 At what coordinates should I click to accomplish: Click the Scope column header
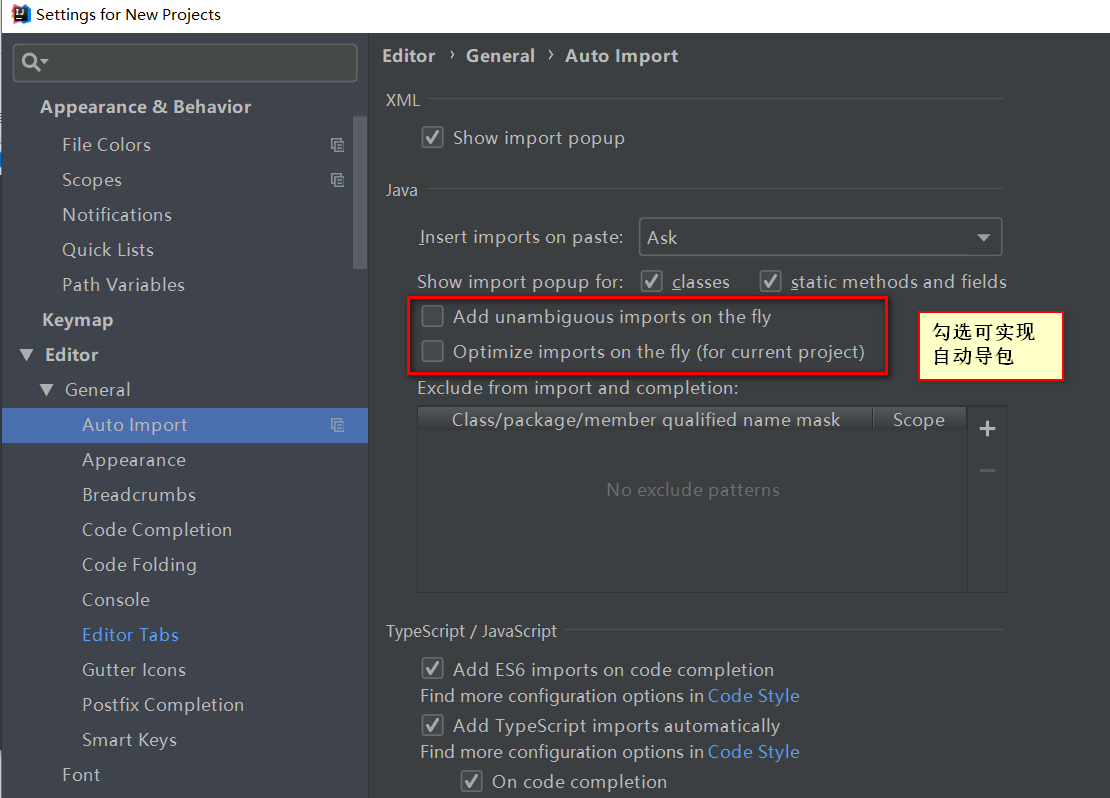point(919,420)
